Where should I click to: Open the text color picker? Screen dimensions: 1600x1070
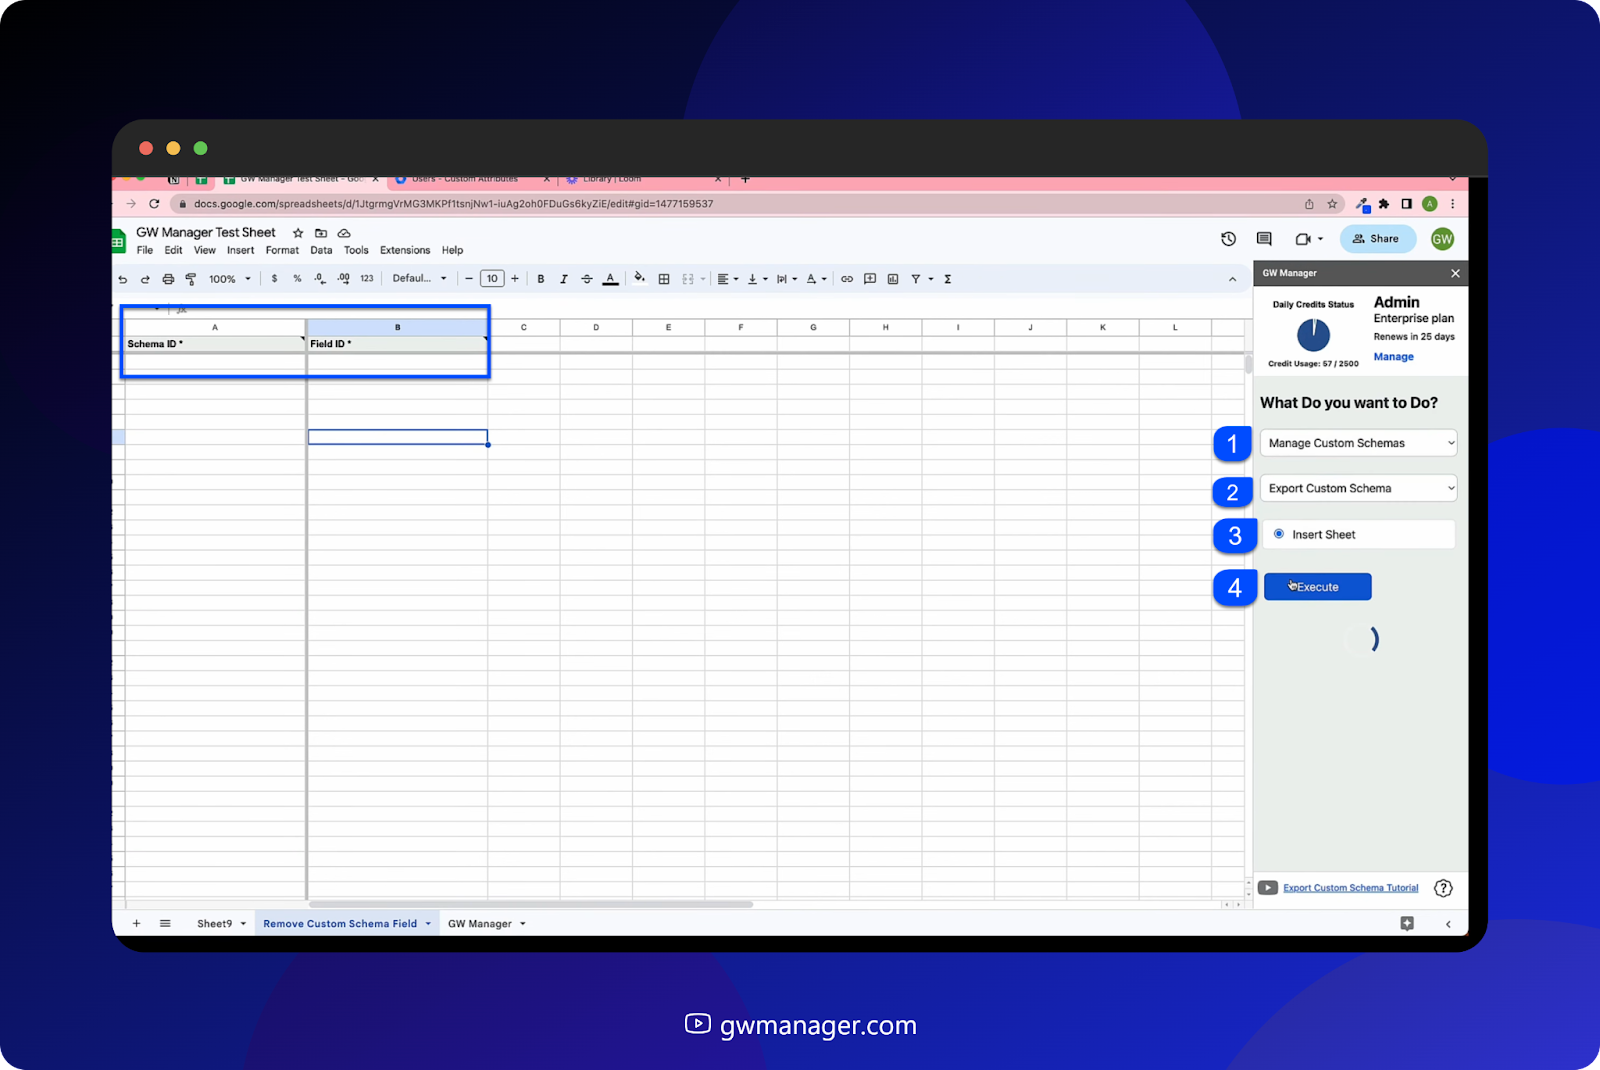[610, 279]
